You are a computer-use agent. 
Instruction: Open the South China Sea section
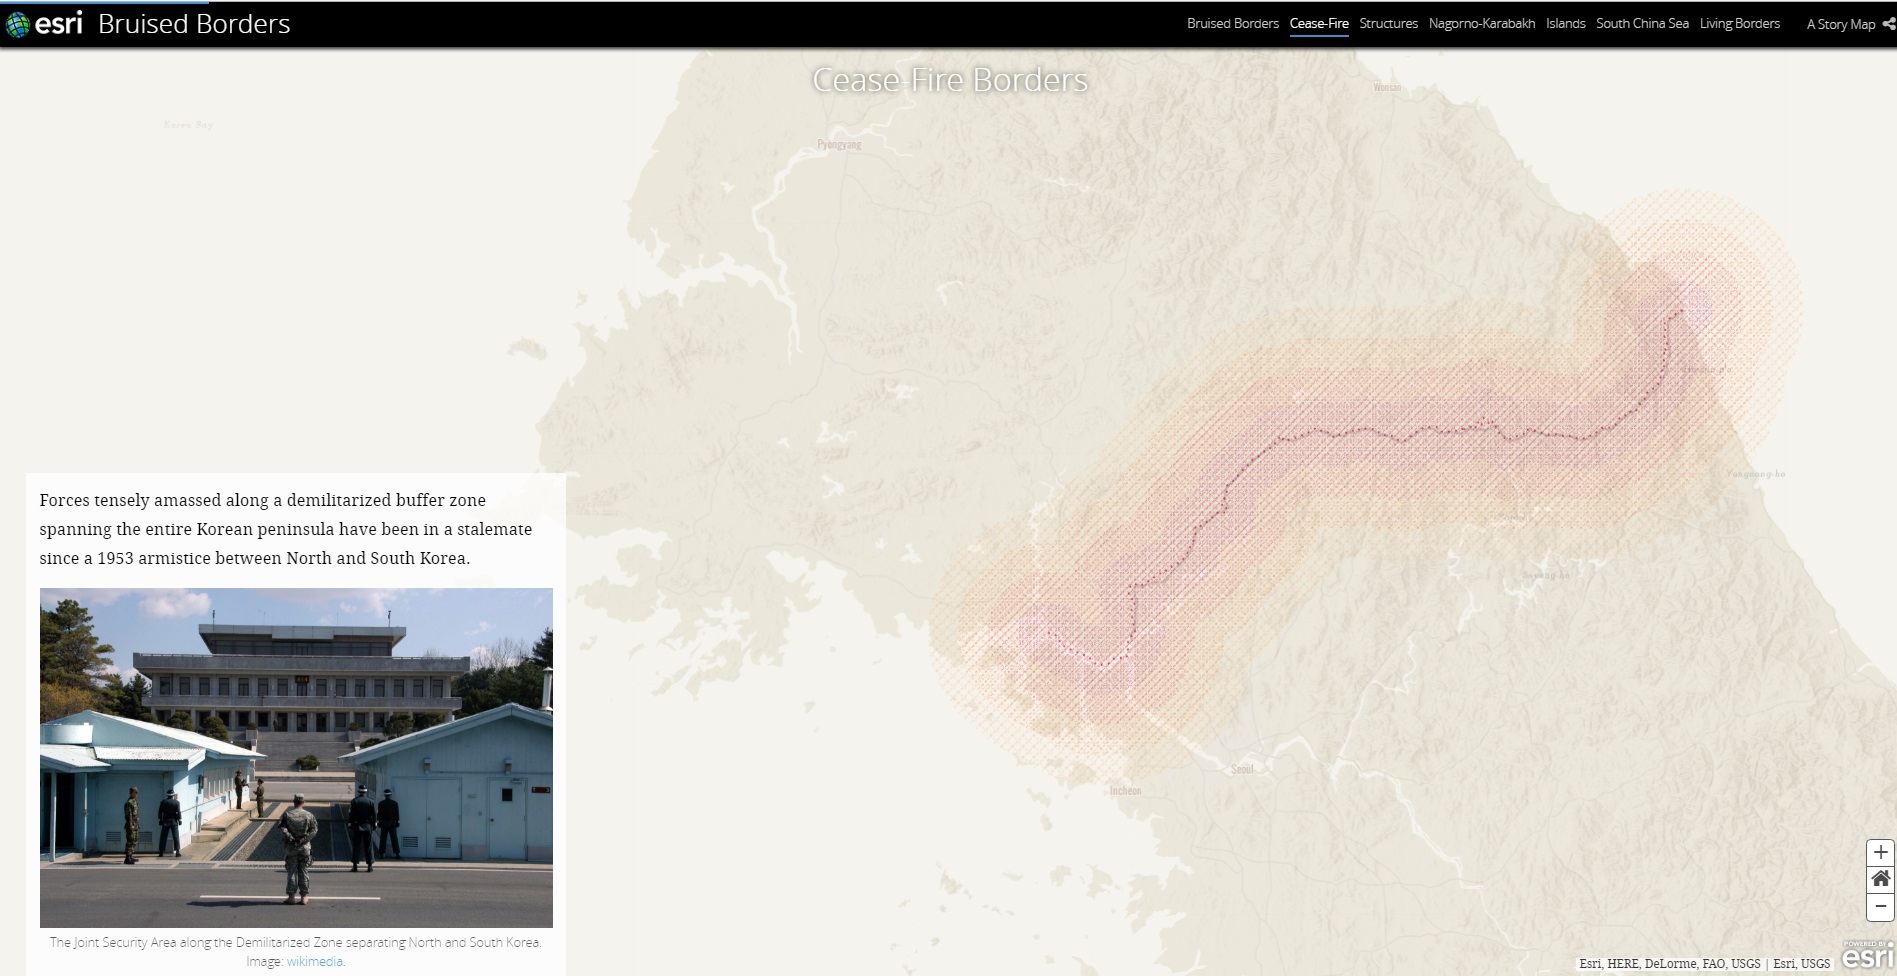[1641, 24]
